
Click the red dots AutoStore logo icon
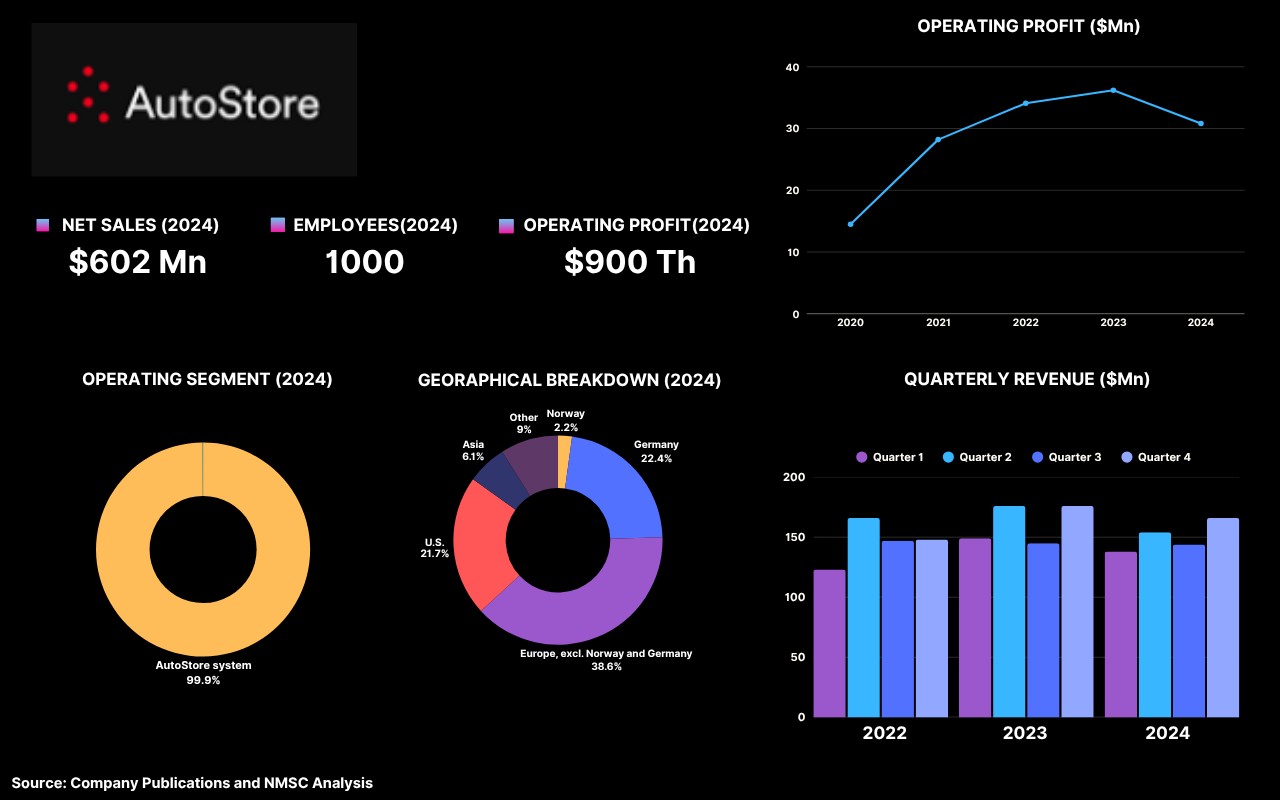[x=88, y=95]
